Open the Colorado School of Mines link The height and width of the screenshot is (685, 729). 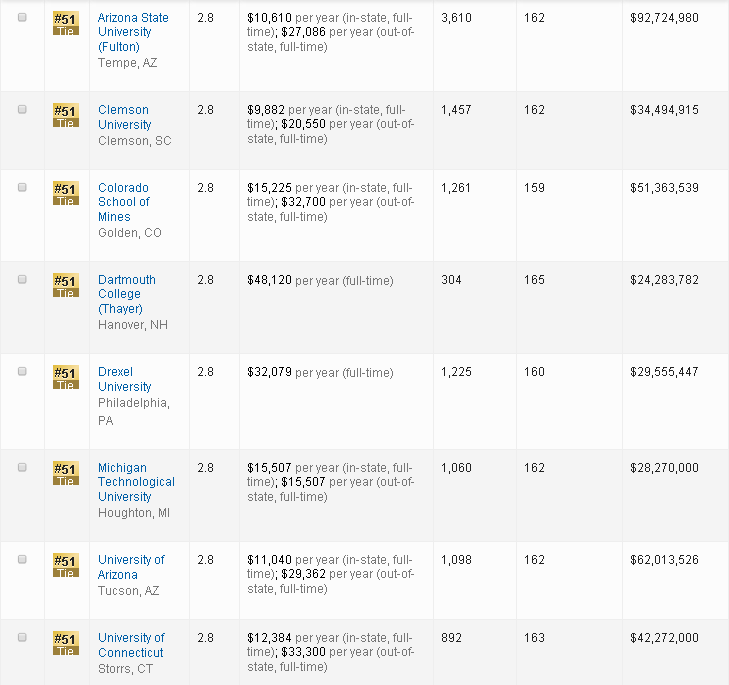[124, 202]
